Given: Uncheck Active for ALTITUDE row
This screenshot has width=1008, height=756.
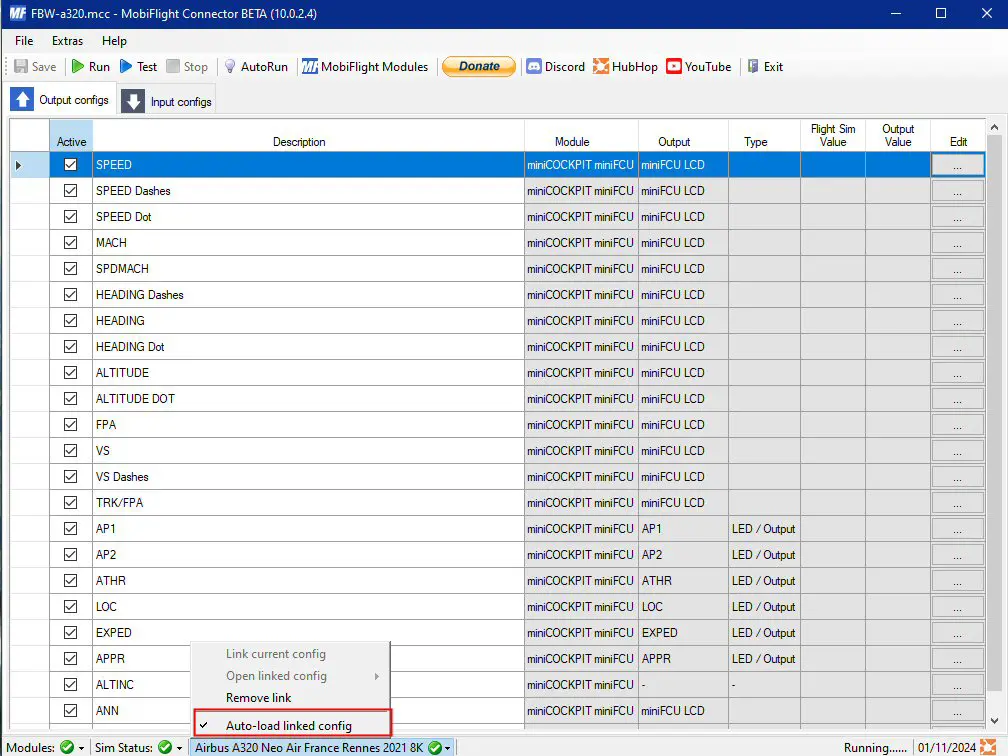Looking at the screenshot, I should click(71, 372).
